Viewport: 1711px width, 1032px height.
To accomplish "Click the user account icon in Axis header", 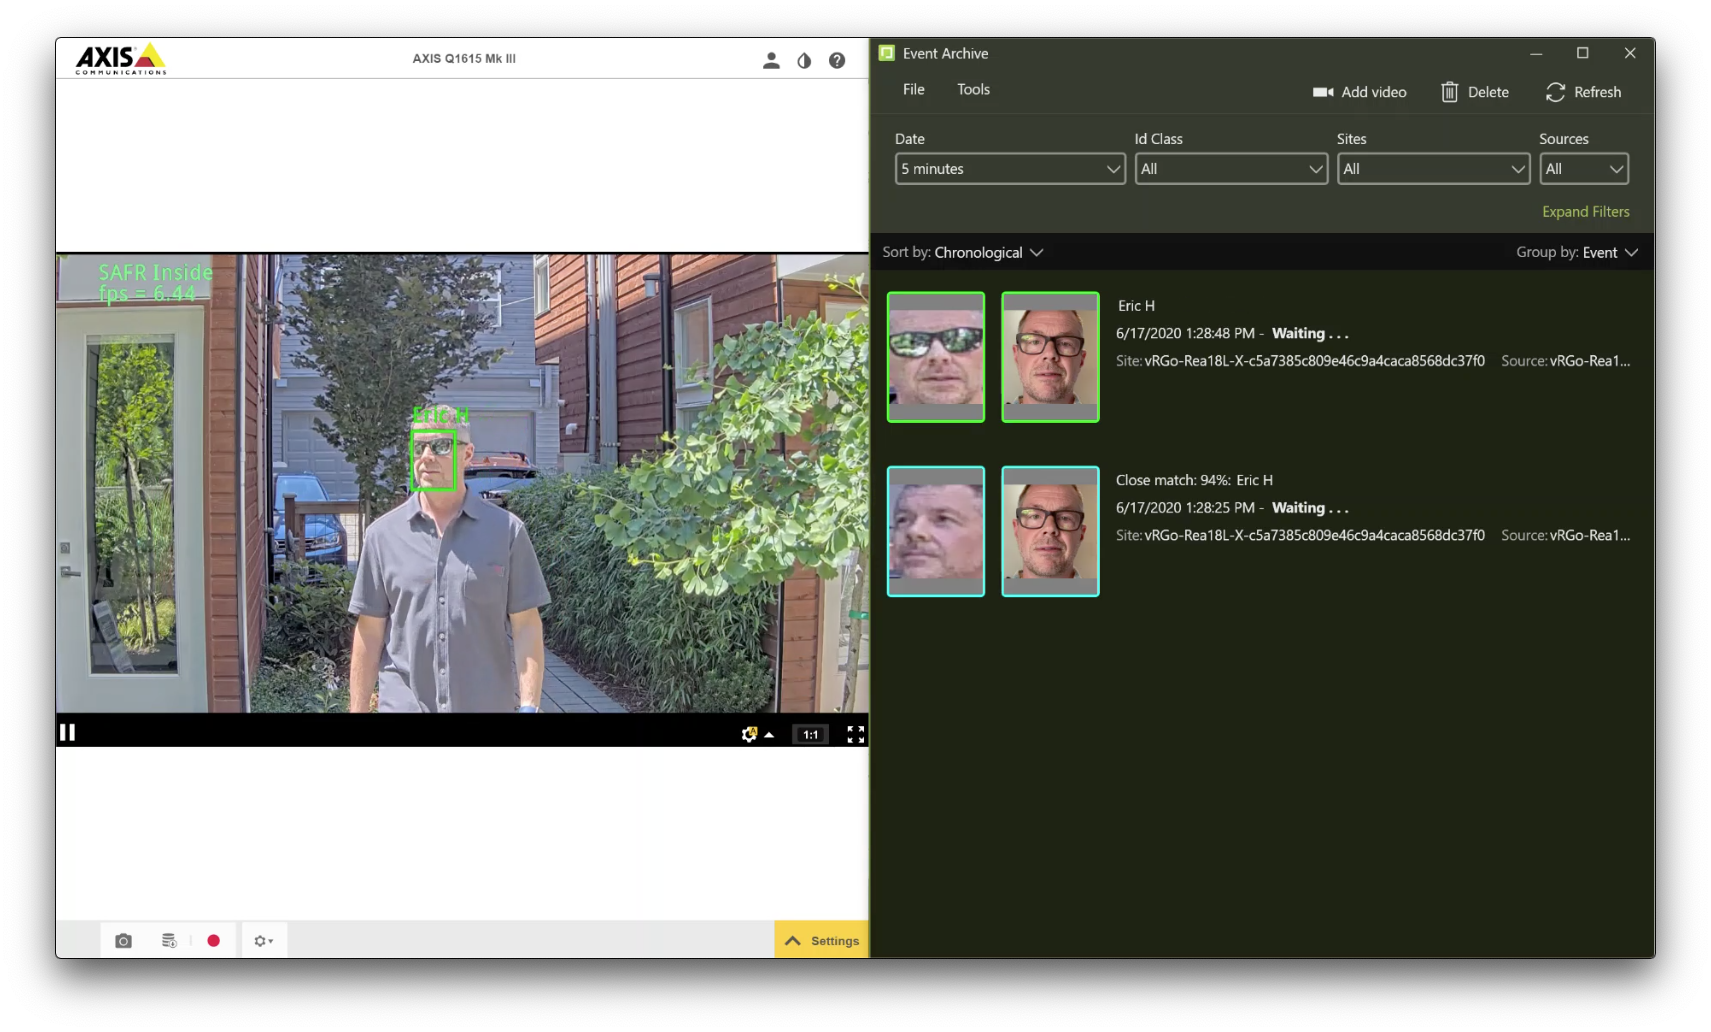I will coord(770,60).
